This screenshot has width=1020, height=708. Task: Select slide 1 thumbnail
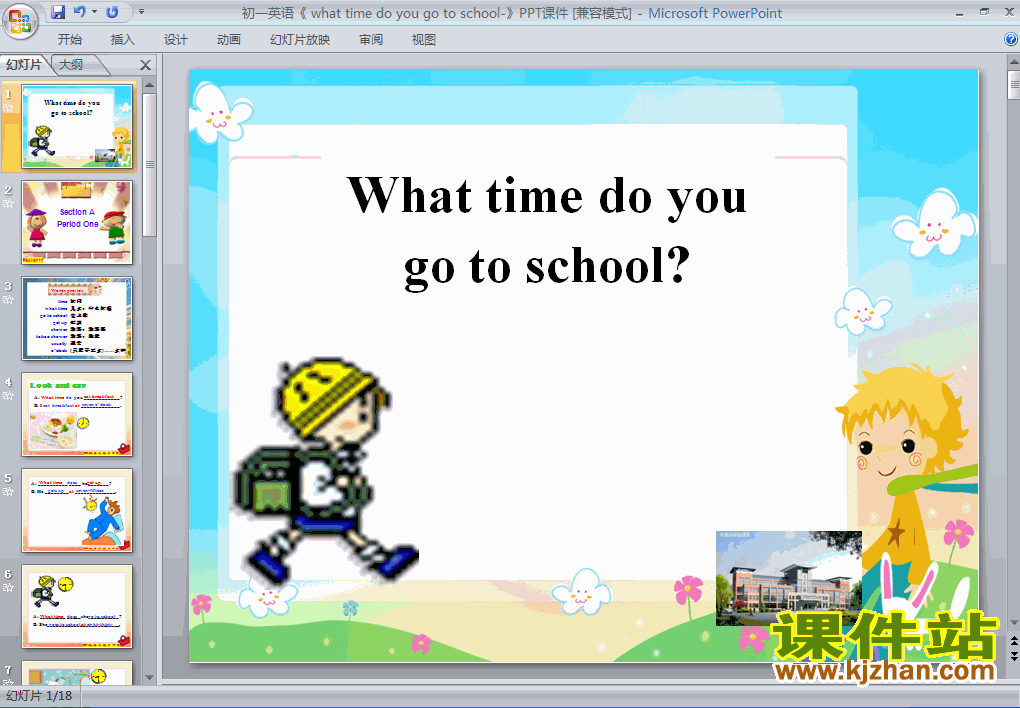pos(77,126)
